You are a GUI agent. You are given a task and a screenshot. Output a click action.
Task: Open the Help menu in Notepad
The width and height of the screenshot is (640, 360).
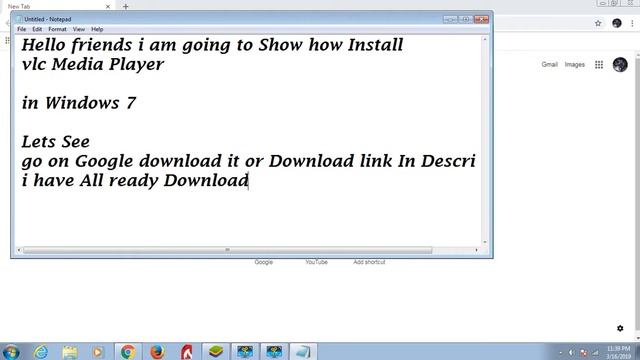click(97, 29)
